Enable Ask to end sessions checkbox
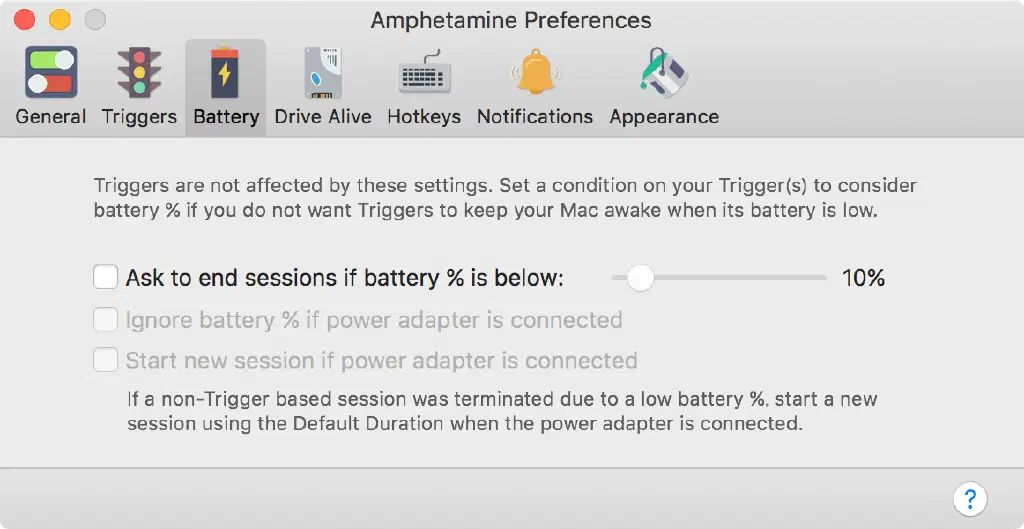Image resolution: width=1024 pixels, height=529 pixels. tap(106, 277)
